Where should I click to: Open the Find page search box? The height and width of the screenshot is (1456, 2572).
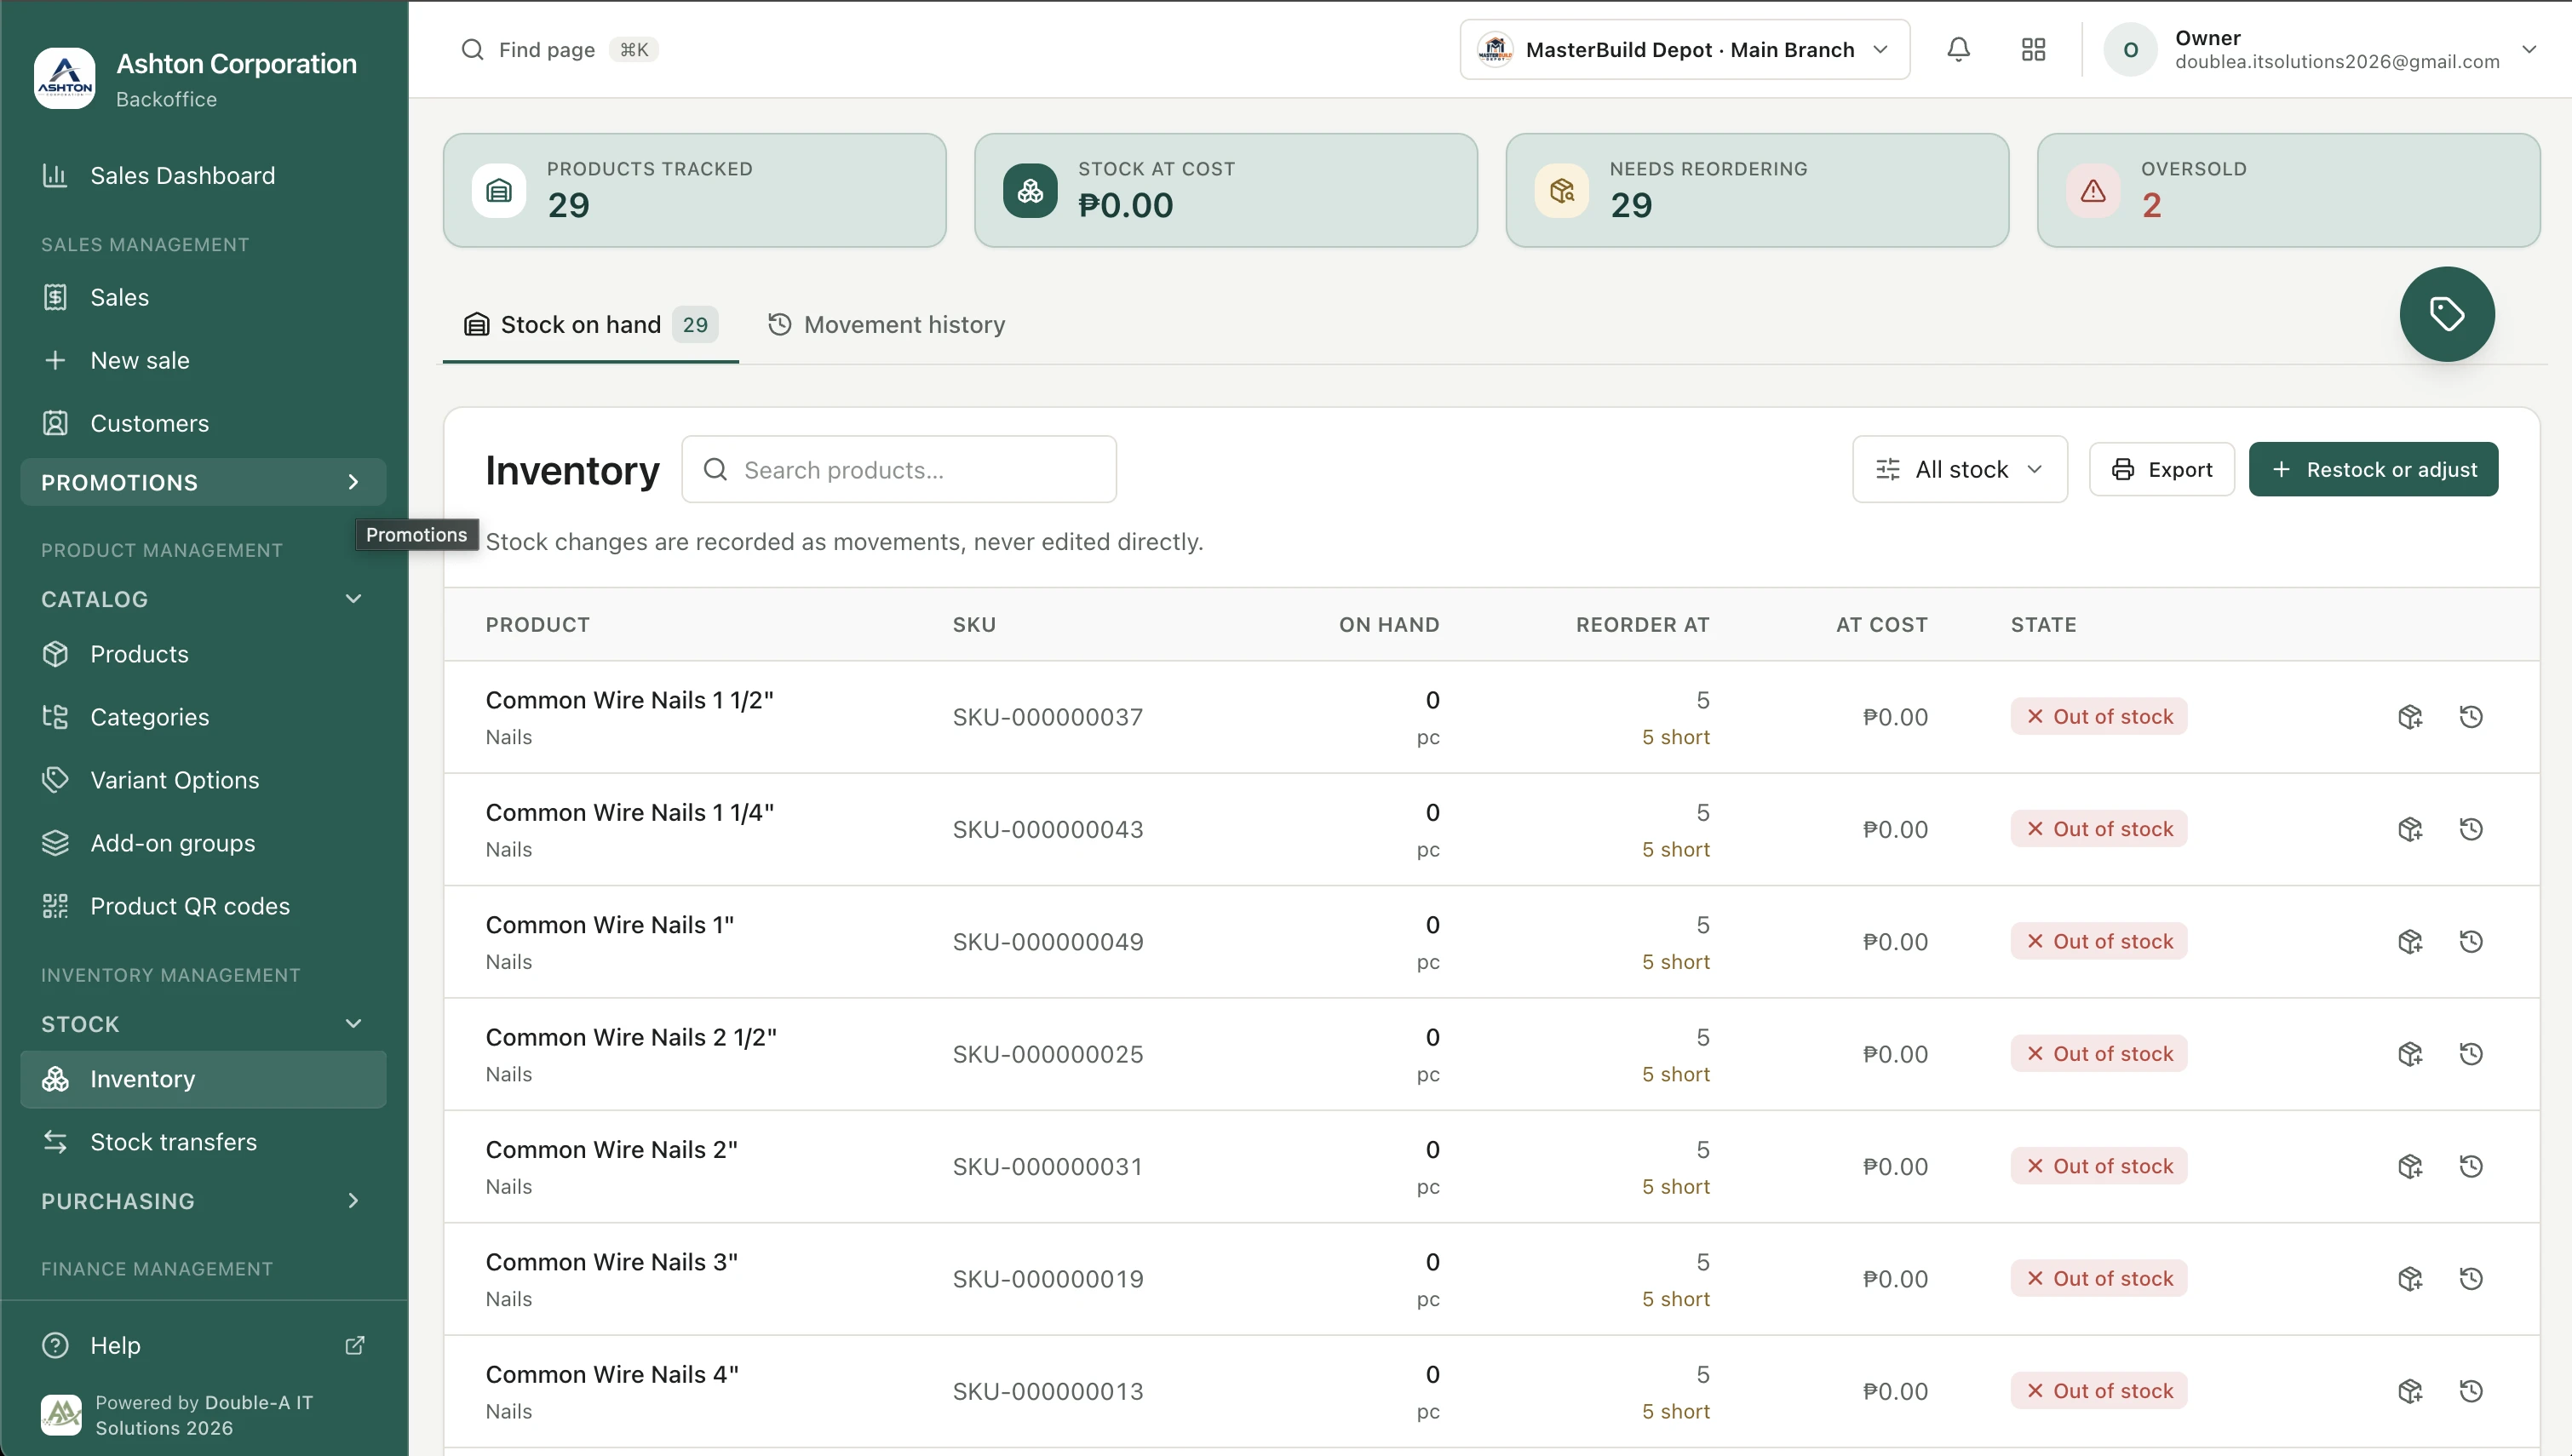click(x=560, y=49)
